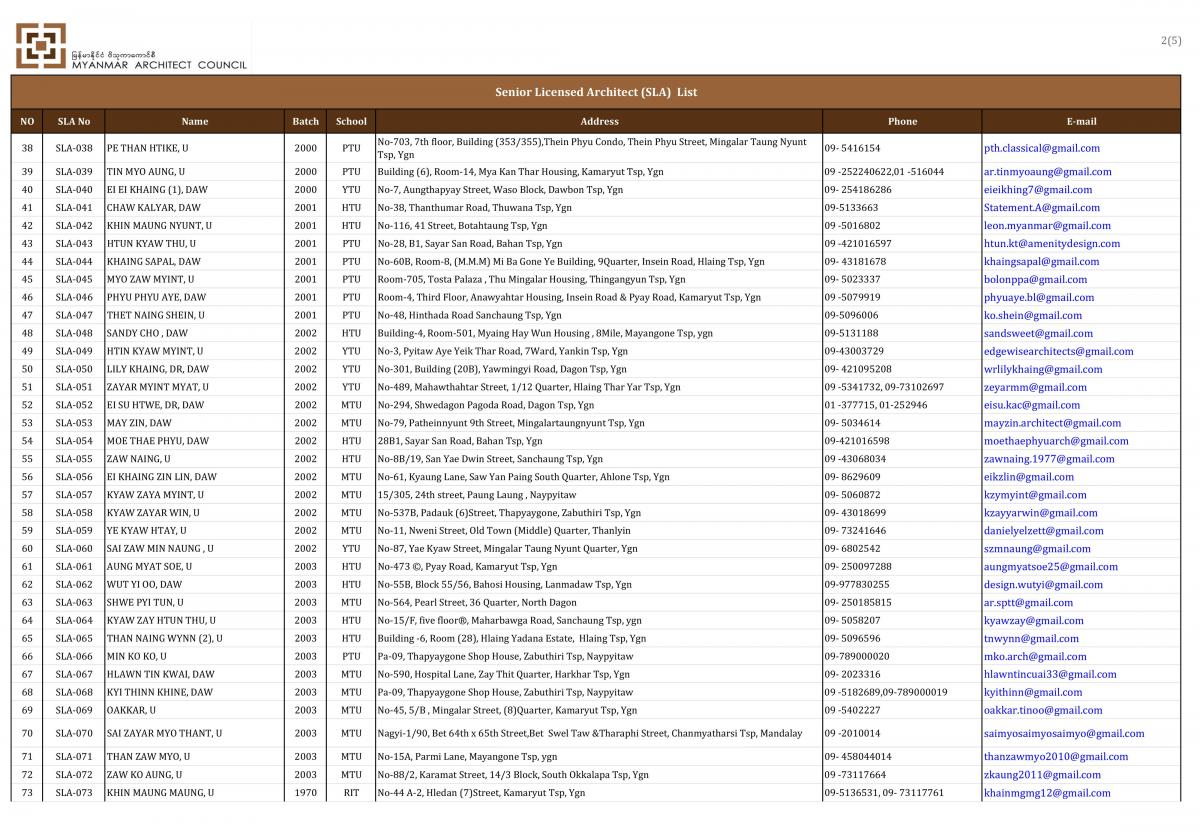Click the 'E-mail' column header
The image size is (1200, 833).
point(1081,122)
